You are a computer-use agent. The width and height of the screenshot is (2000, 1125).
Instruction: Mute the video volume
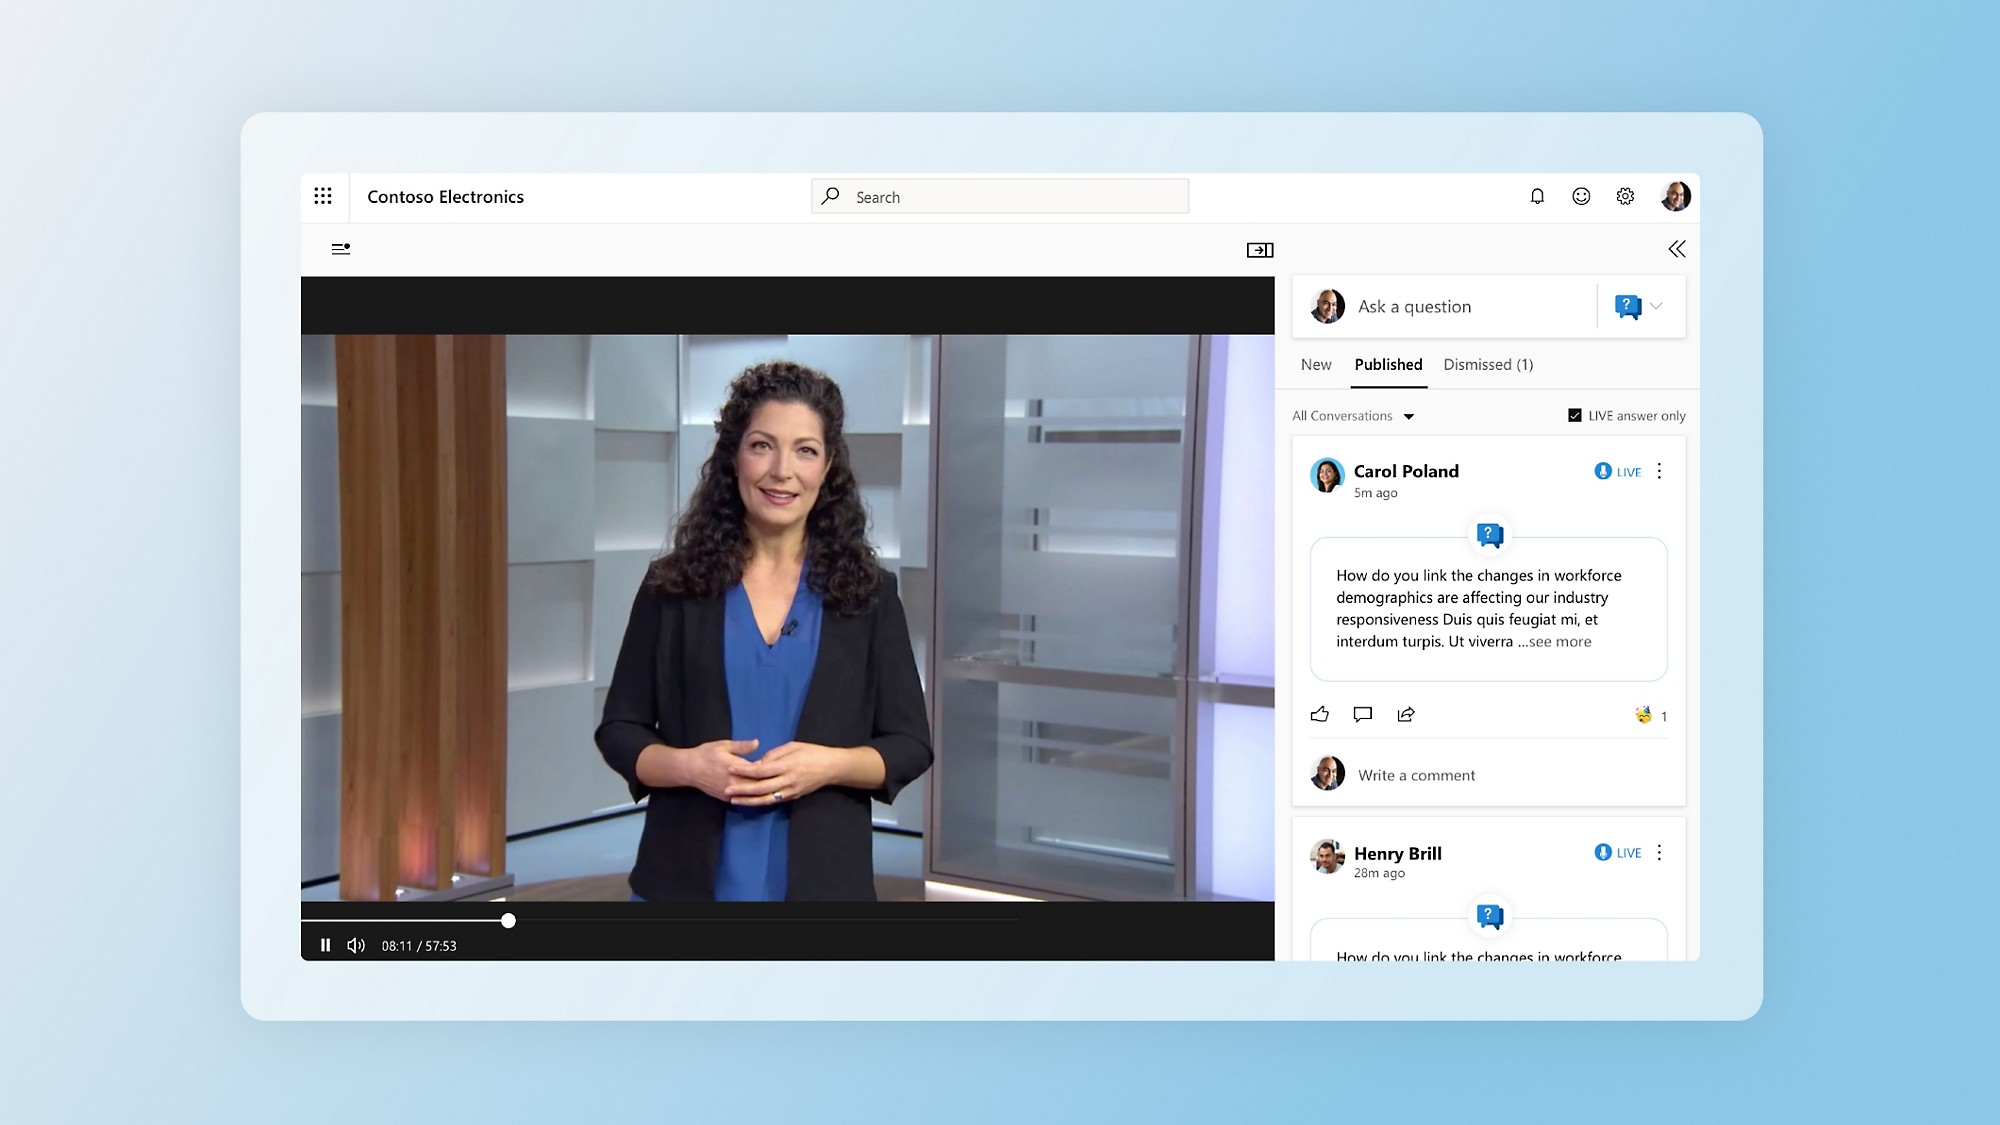[x=356, y=945]
